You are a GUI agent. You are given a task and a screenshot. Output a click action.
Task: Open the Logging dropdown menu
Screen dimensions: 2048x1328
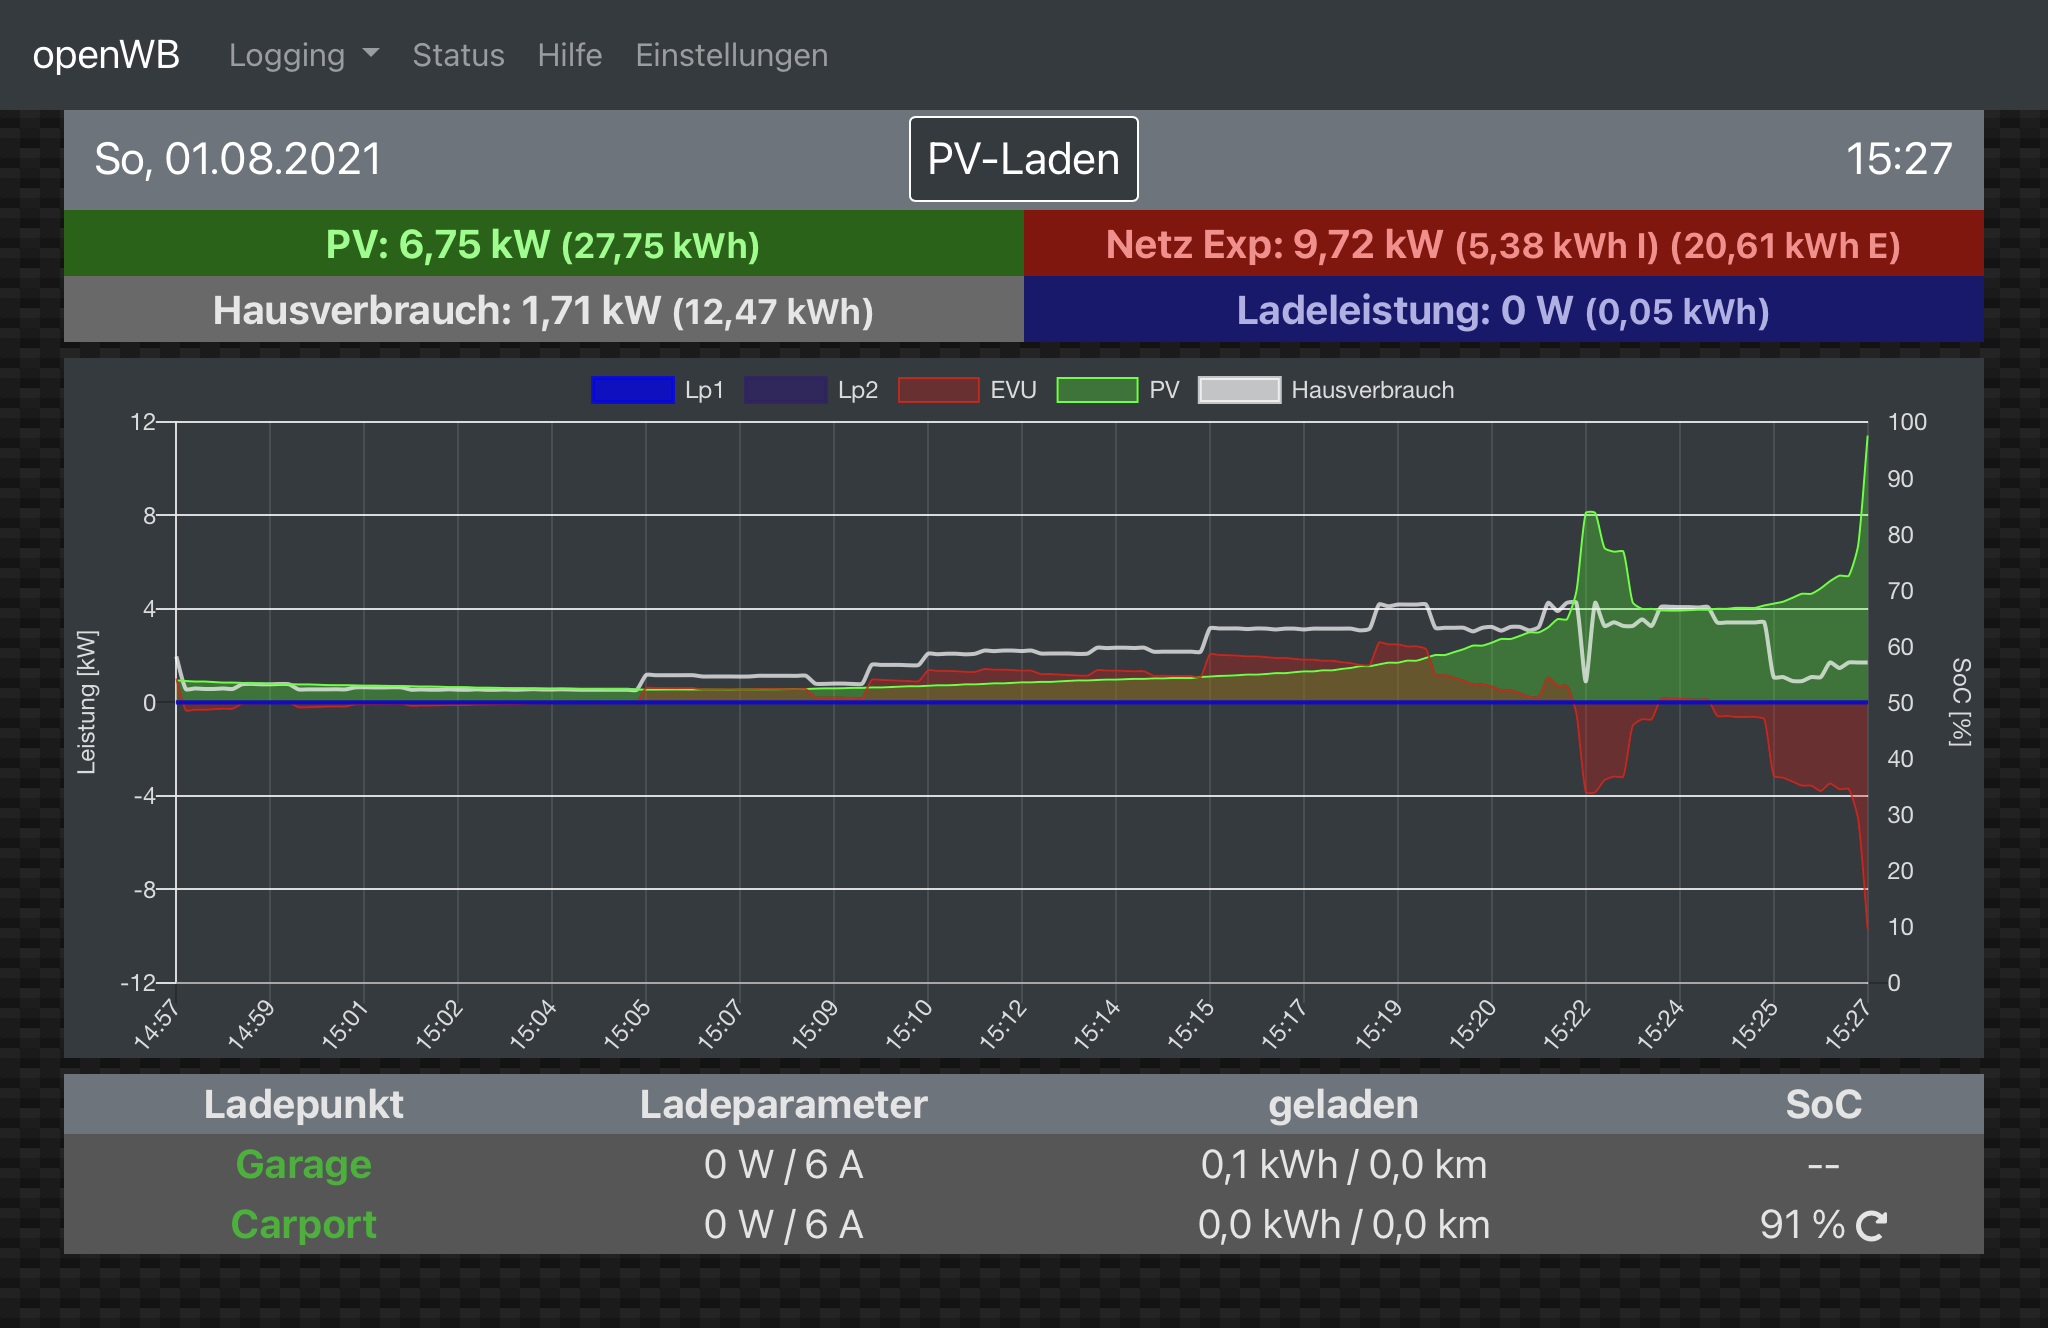click(x=288, y=55)
